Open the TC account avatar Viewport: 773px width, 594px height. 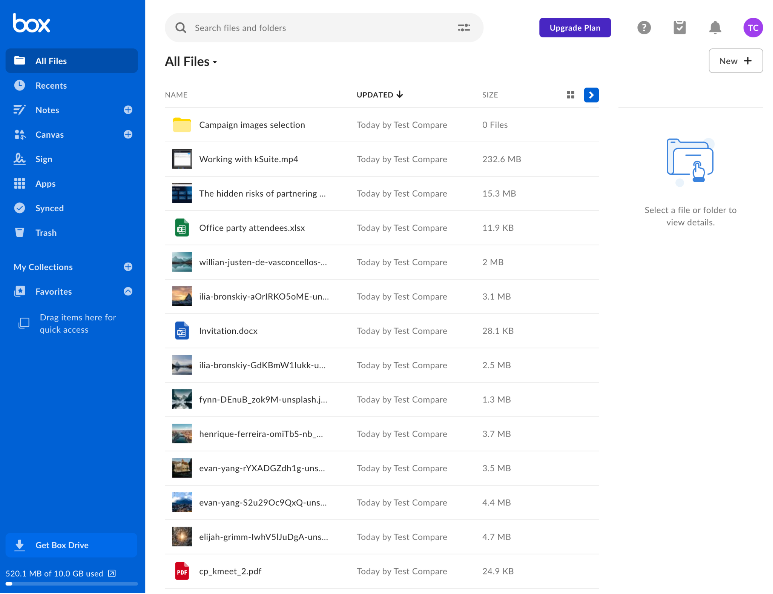(753, 28)
